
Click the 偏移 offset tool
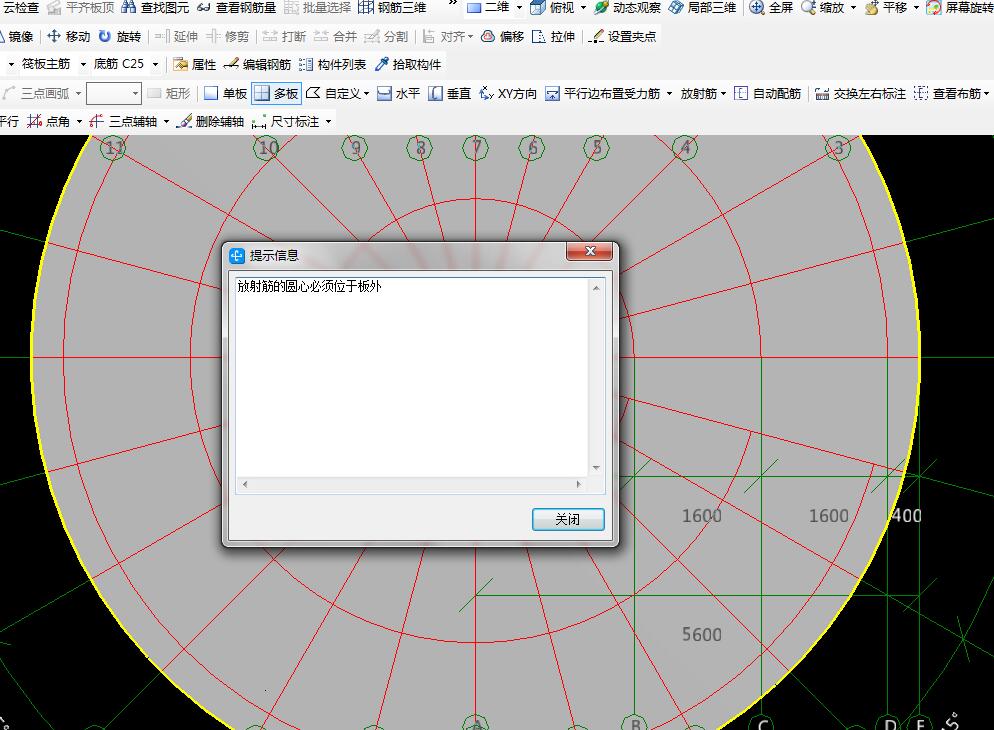coord(503,36)
